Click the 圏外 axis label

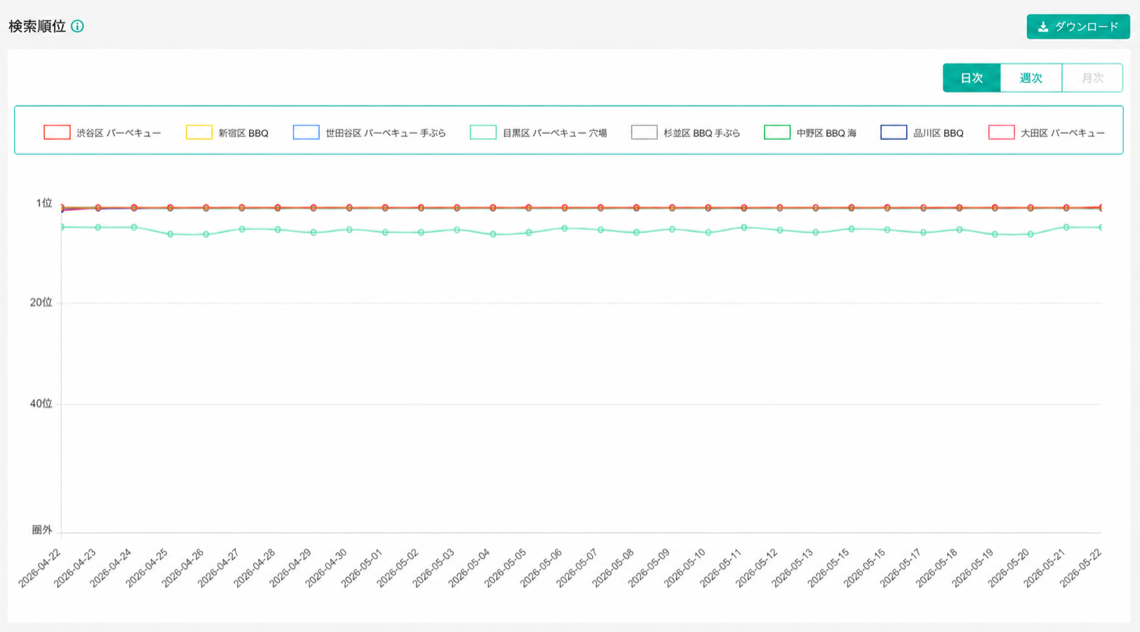pos(41,530)
